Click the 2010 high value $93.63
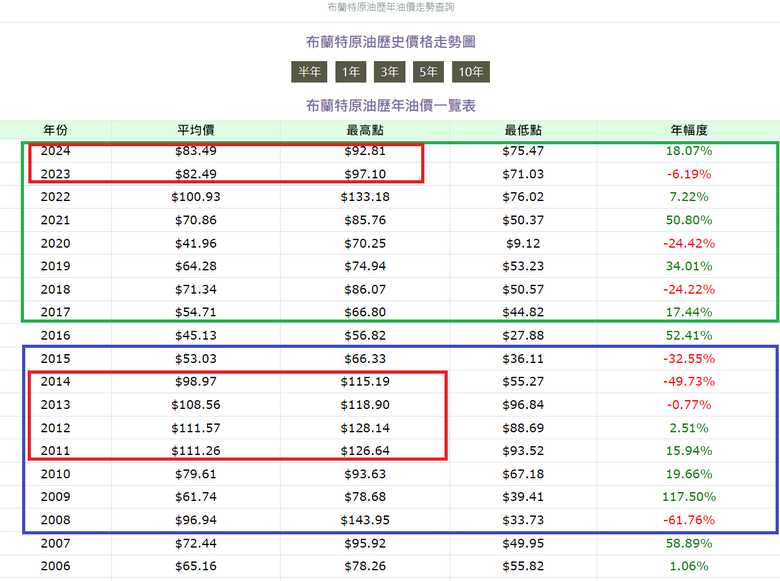The image size is (780, 581). [x=365, y=474]
